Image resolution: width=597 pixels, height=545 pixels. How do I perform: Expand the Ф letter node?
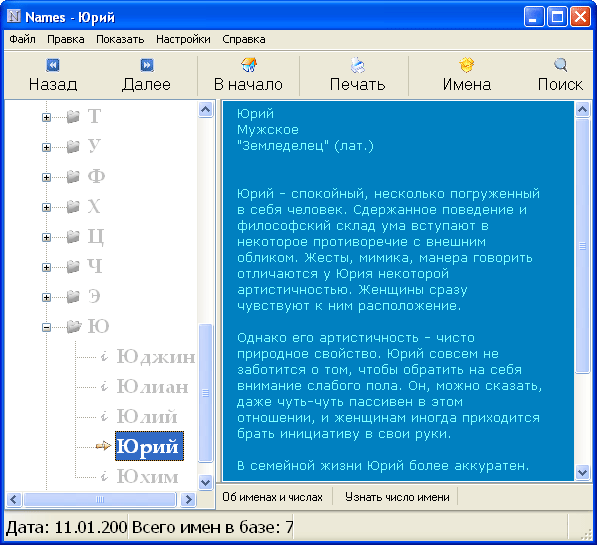(x=46, y=177)
